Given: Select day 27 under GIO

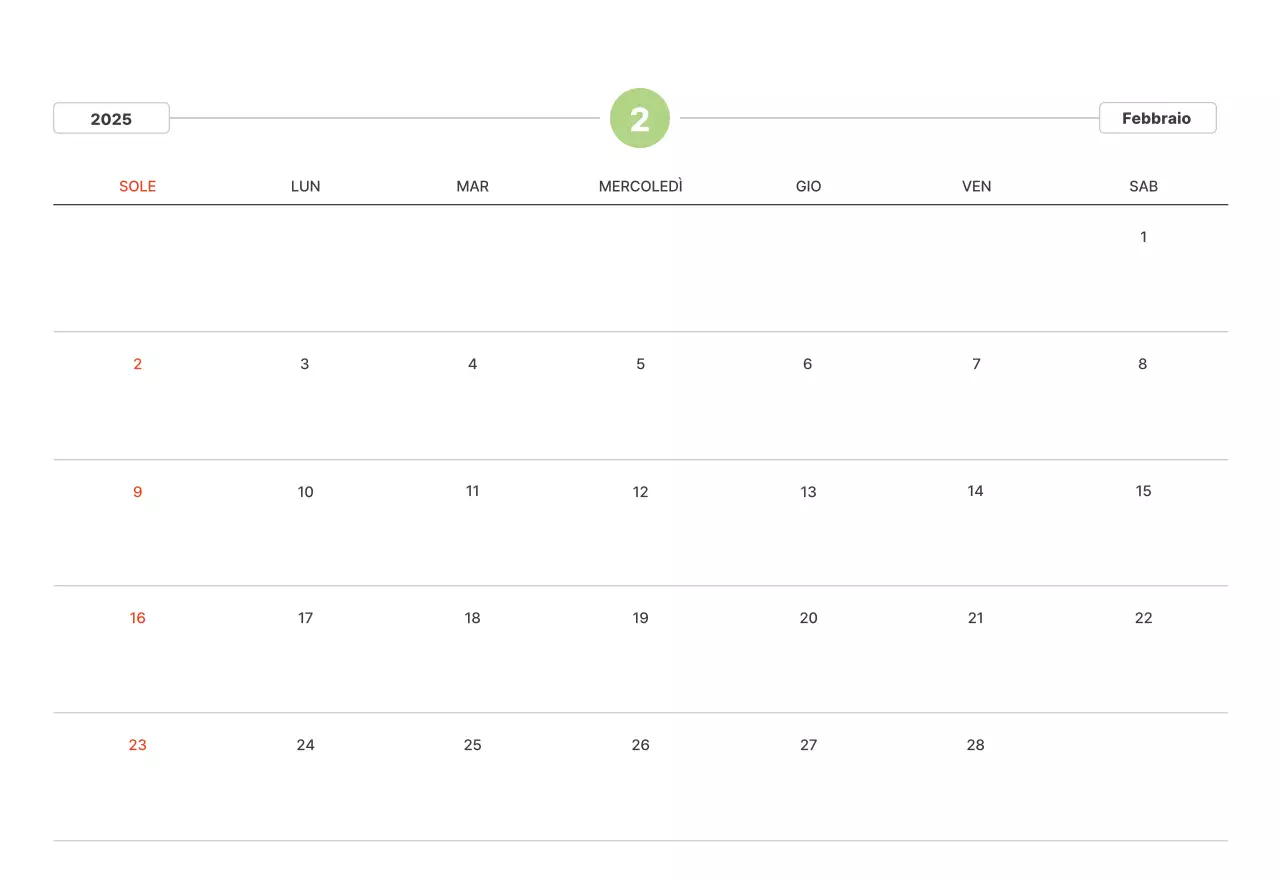Looking at the screenshot, I should click(x=808, y=745).
